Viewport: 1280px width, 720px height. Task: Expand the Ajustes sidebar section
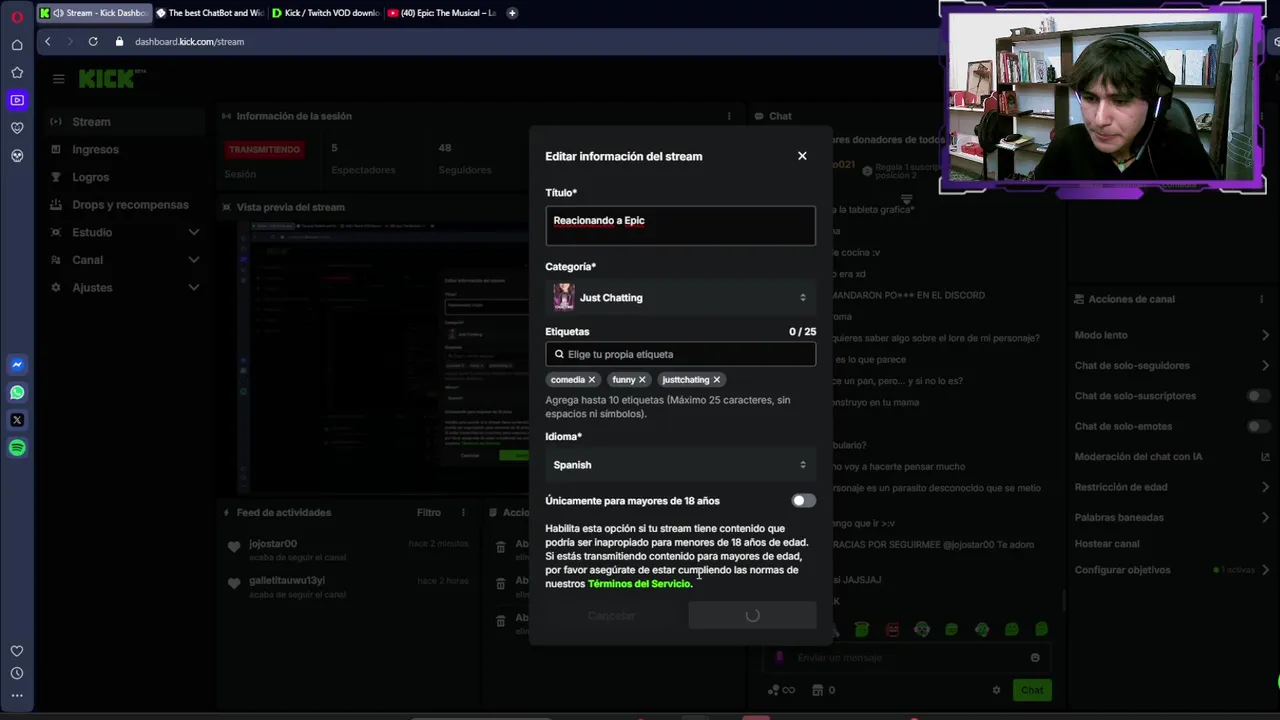(x=194, y=288)
